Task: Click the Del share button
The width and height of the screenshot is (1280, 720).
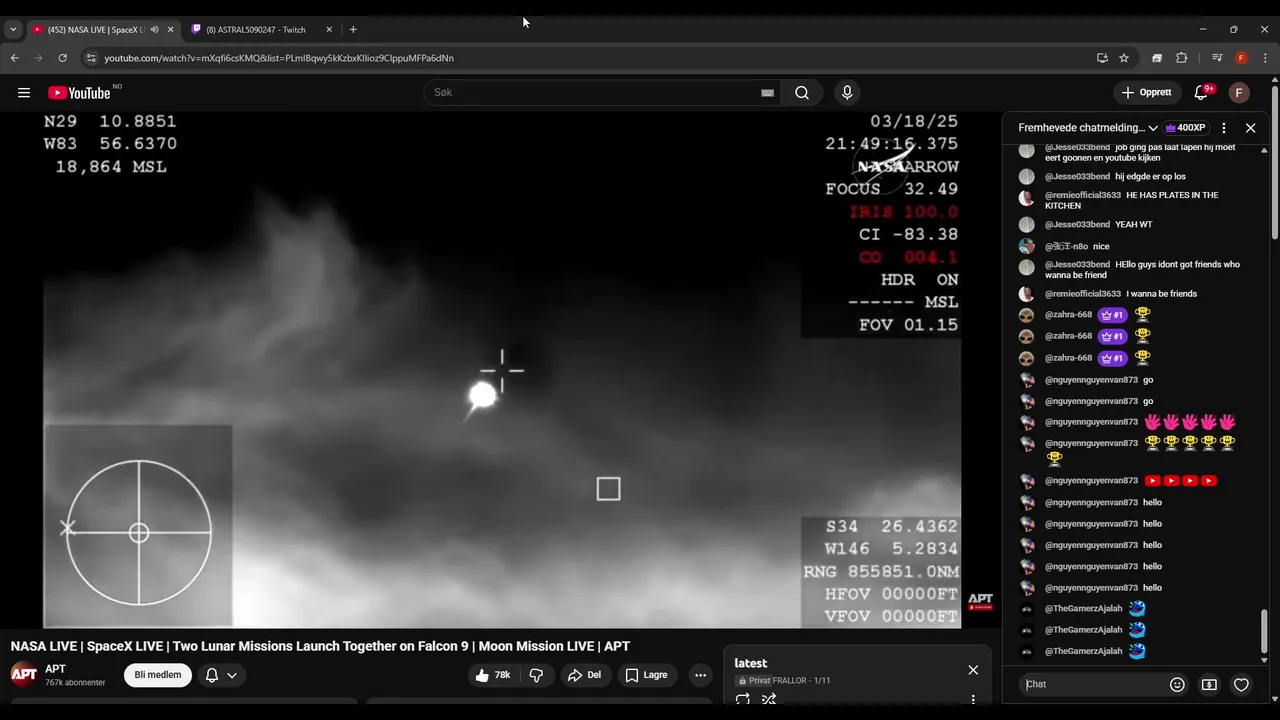Action: pos(584,675)
